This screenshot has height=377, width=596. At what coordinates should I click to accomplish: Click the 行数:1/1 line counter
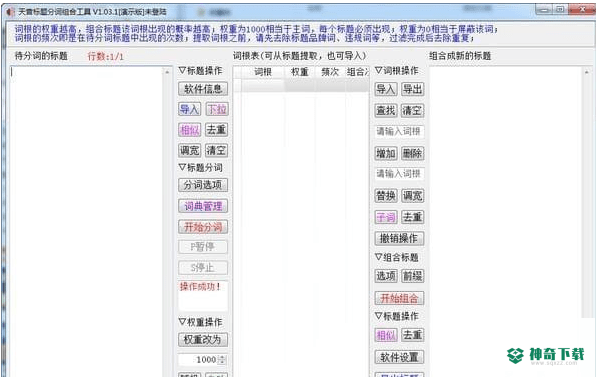pos(105,57)
